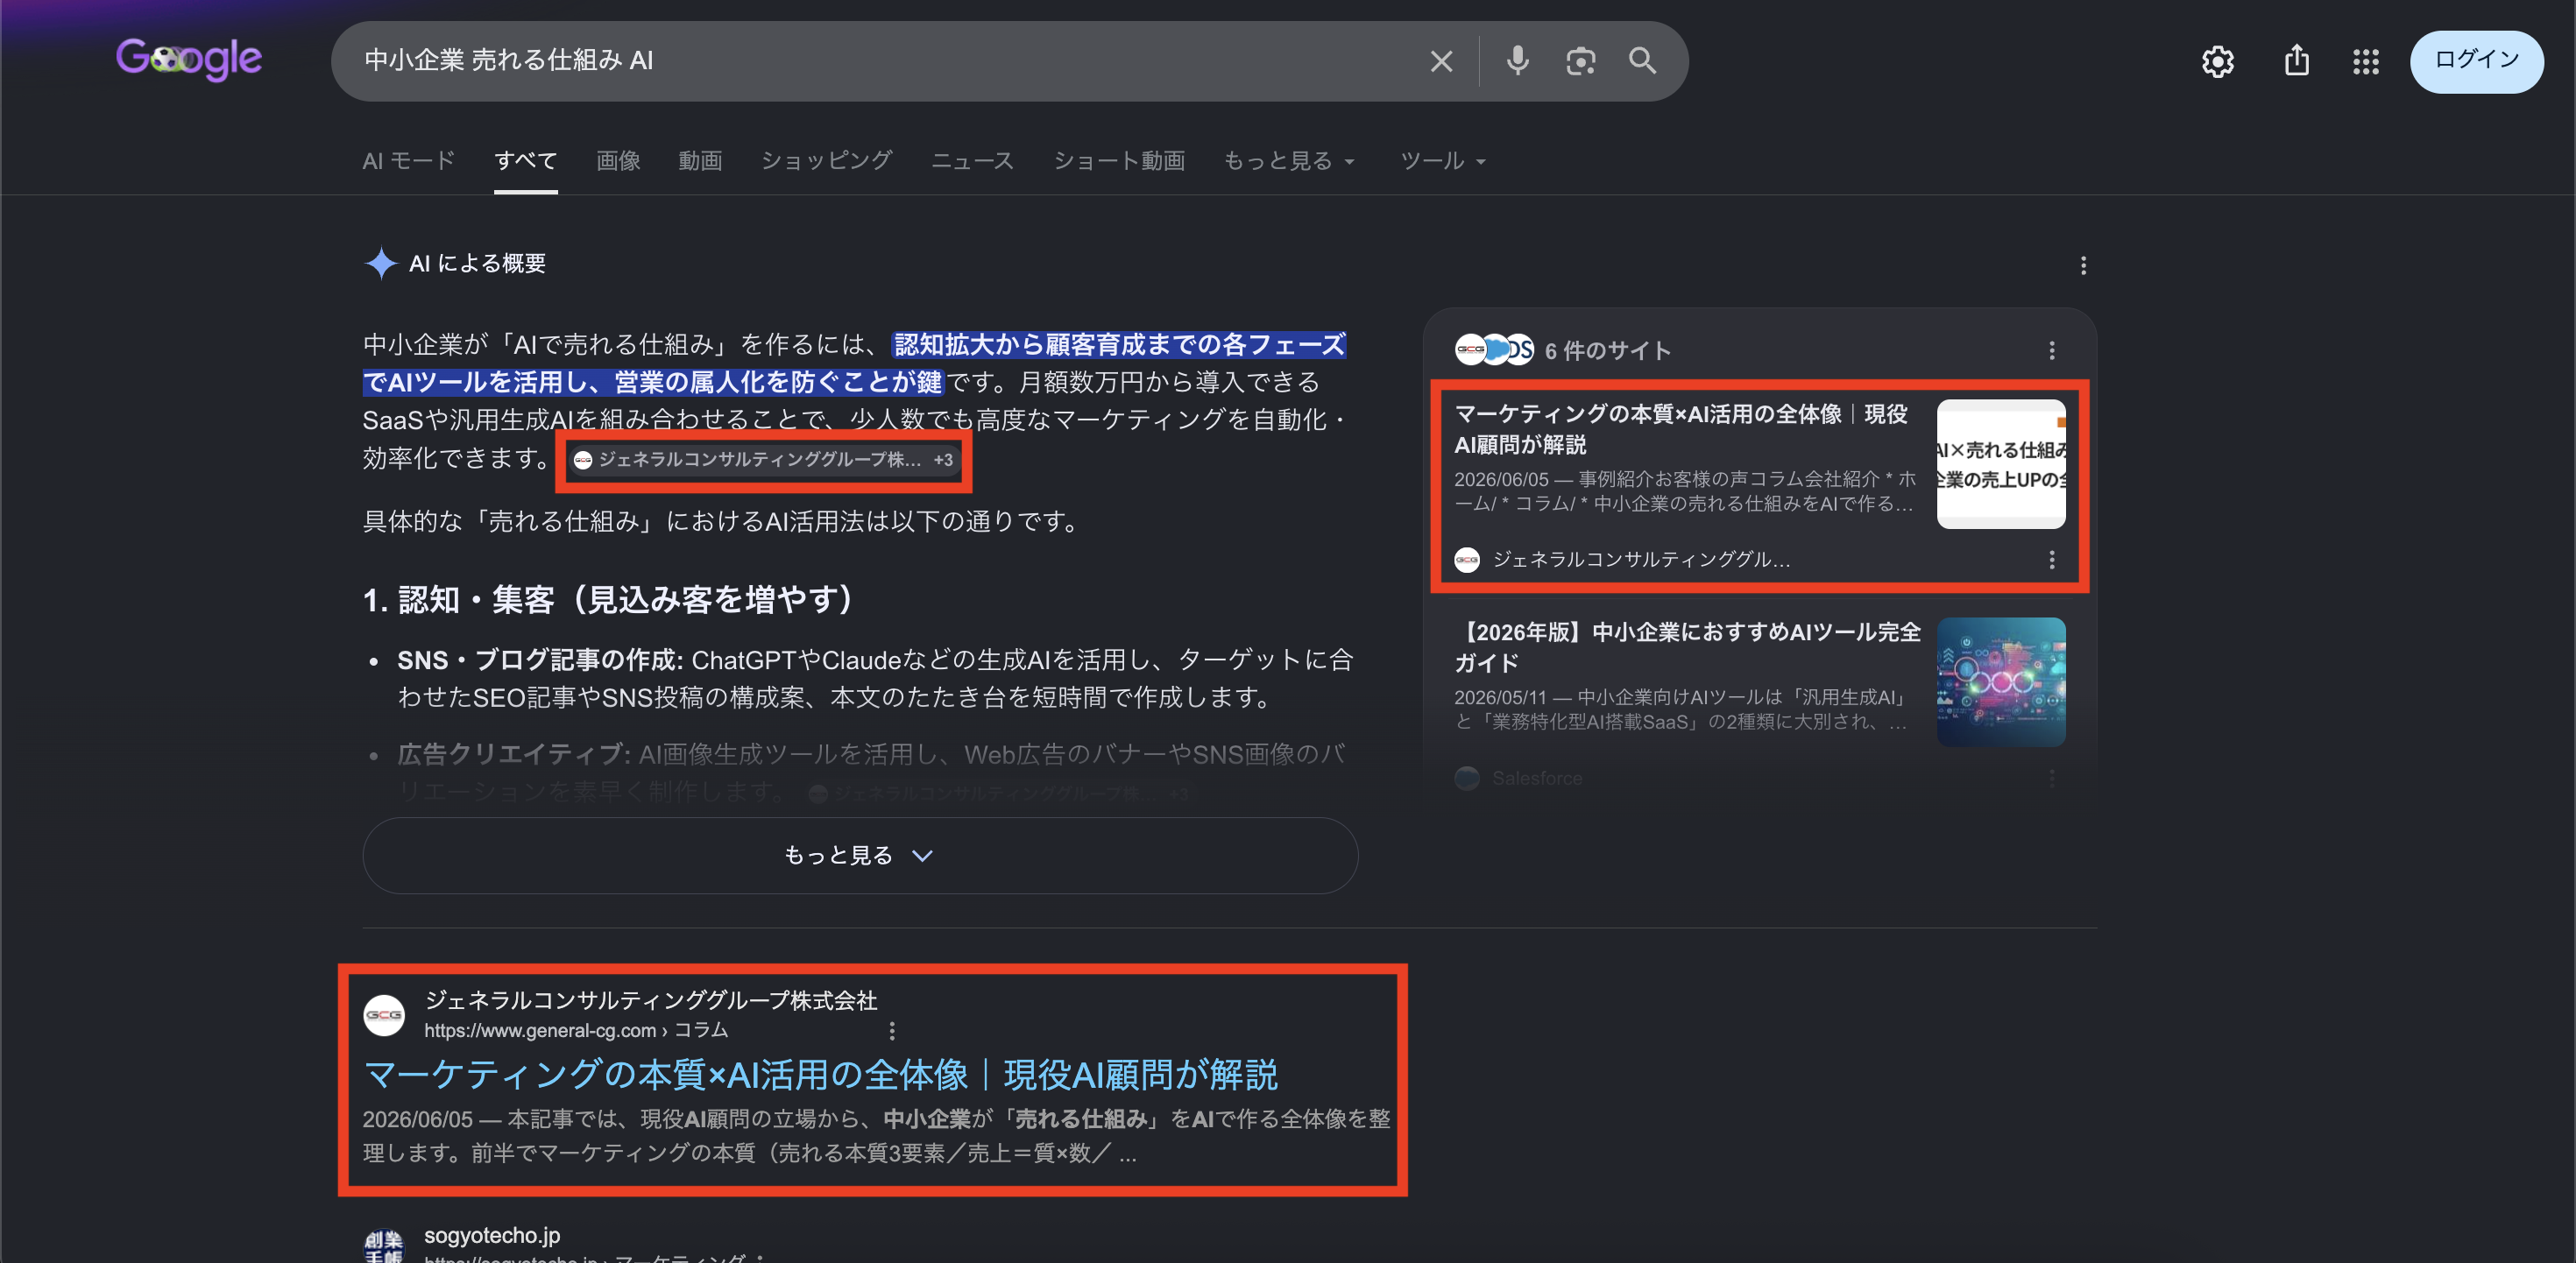The width and height of the screenshot is (2576, 1263).
Task: Click the ログイン button
Action: [x=2476, y=61]
